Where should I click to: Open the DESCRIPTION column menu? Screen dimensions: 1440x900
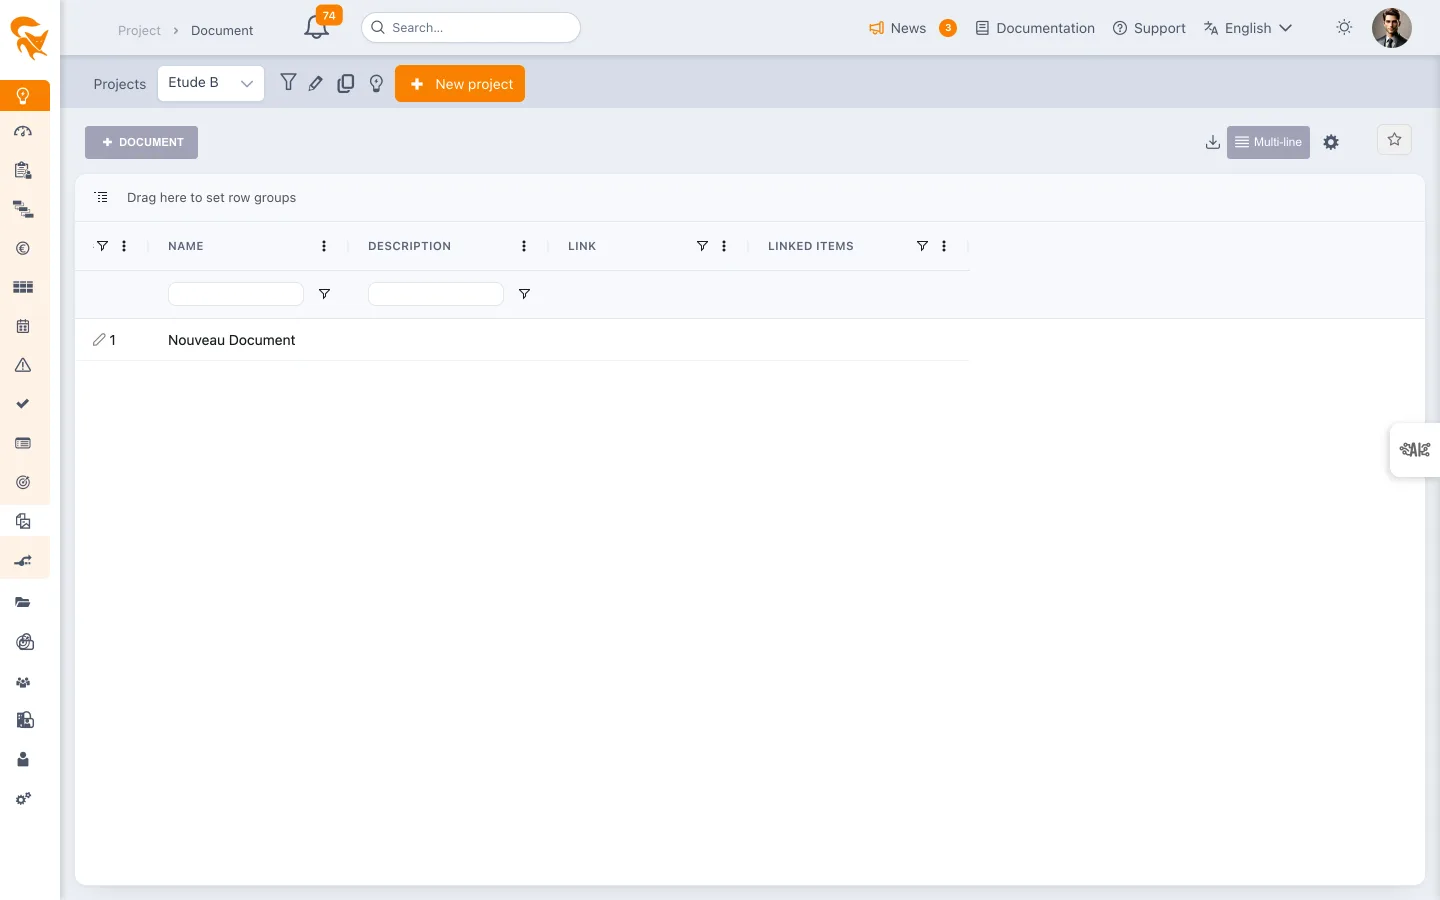tap(524, 246)
